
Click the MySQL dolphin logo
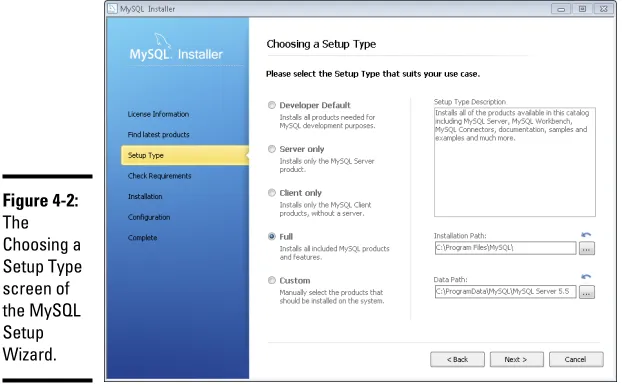(162, 41)
